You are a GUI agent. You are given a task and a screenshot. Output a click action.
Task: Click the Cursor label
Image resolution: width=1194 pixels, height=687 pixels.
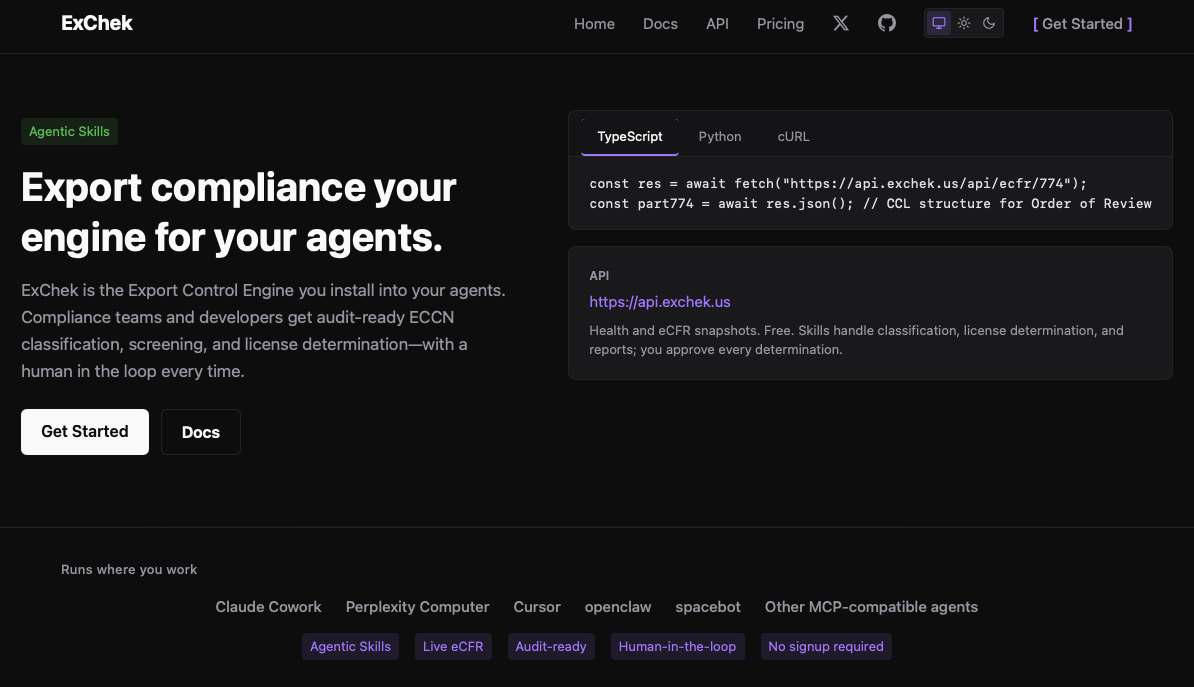(537, 607)
